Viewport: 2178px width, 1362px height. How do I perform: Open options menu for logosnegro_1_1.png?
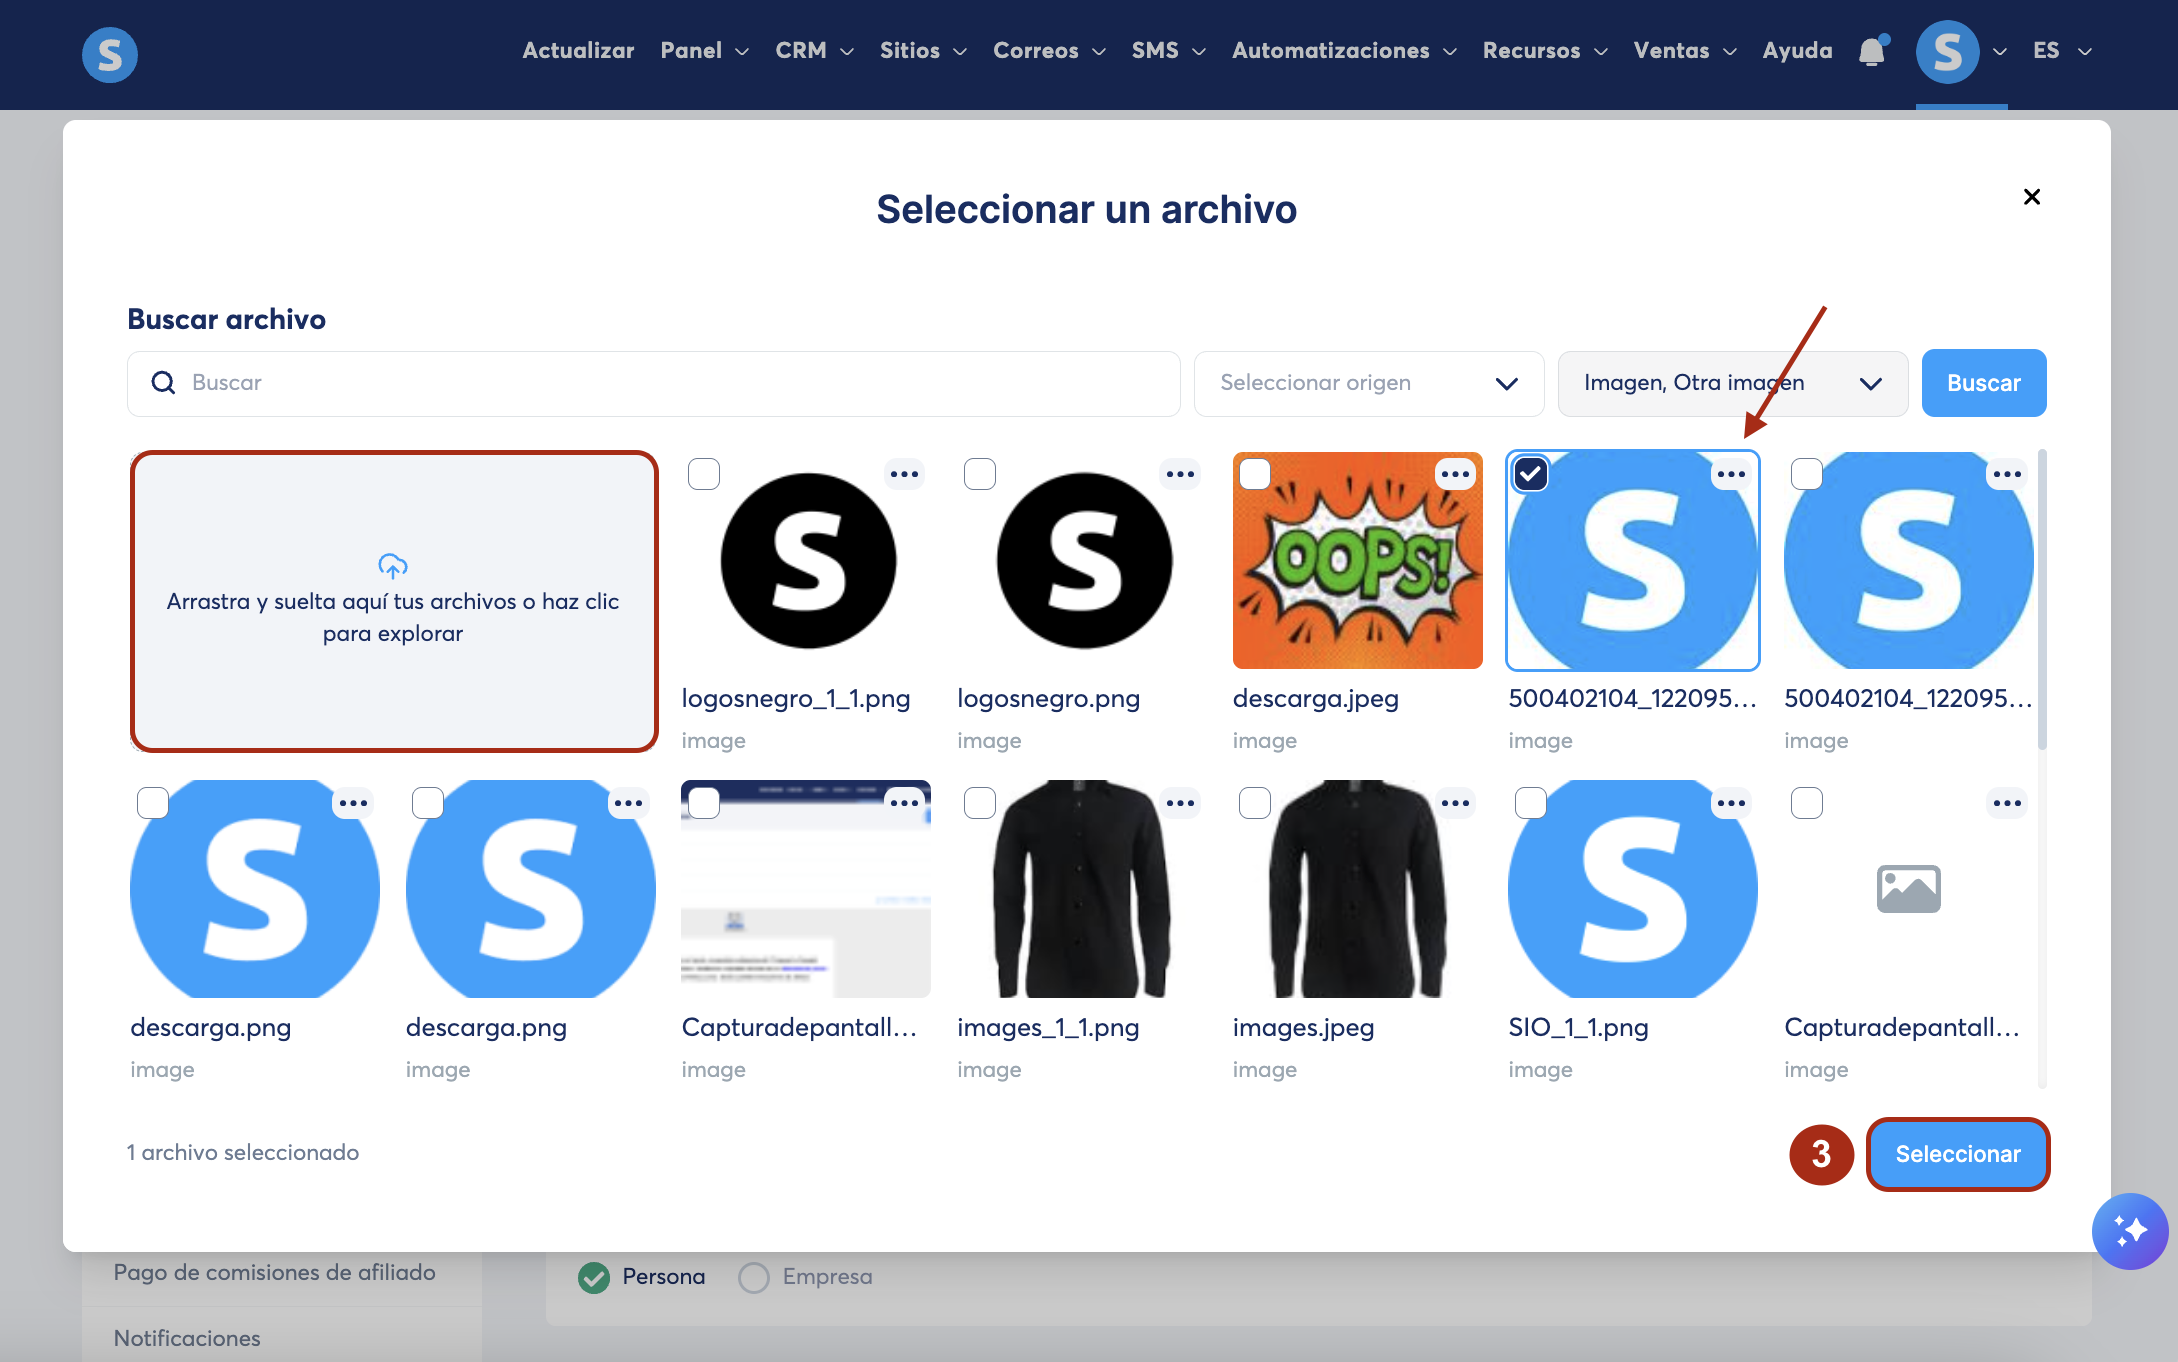coord(904,474)
